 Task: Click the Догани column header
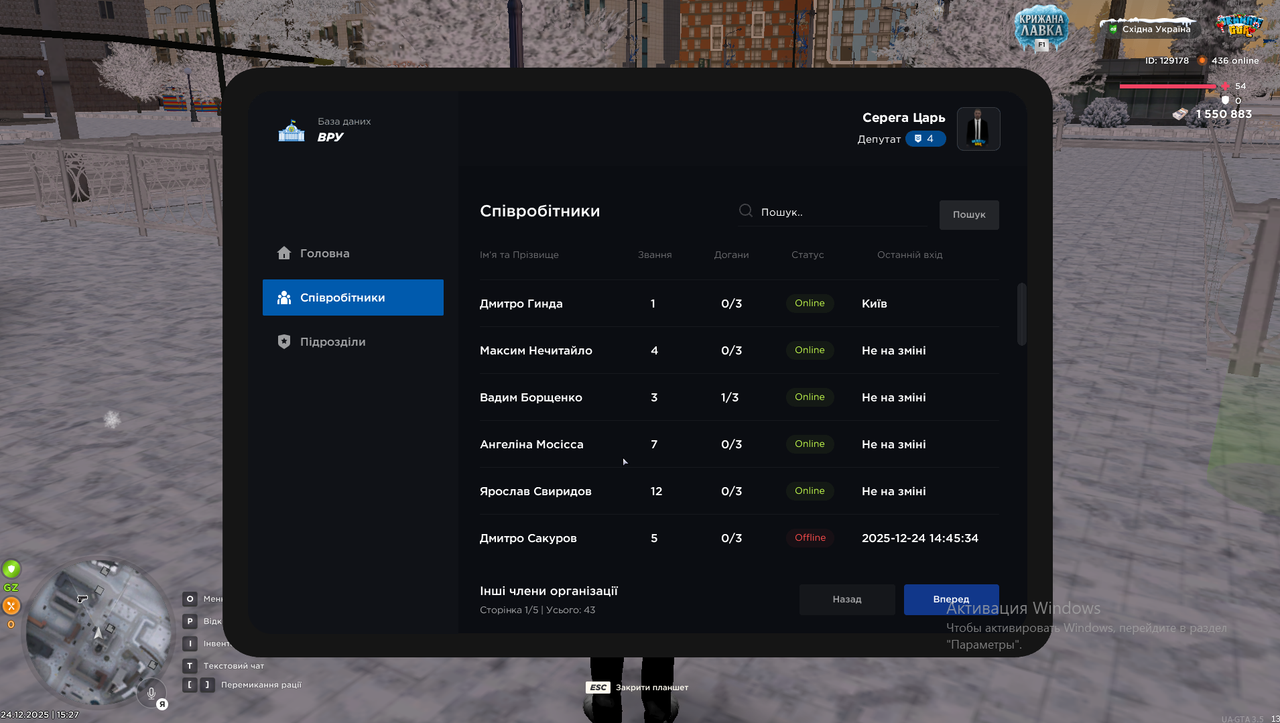[x=731, y=255]
